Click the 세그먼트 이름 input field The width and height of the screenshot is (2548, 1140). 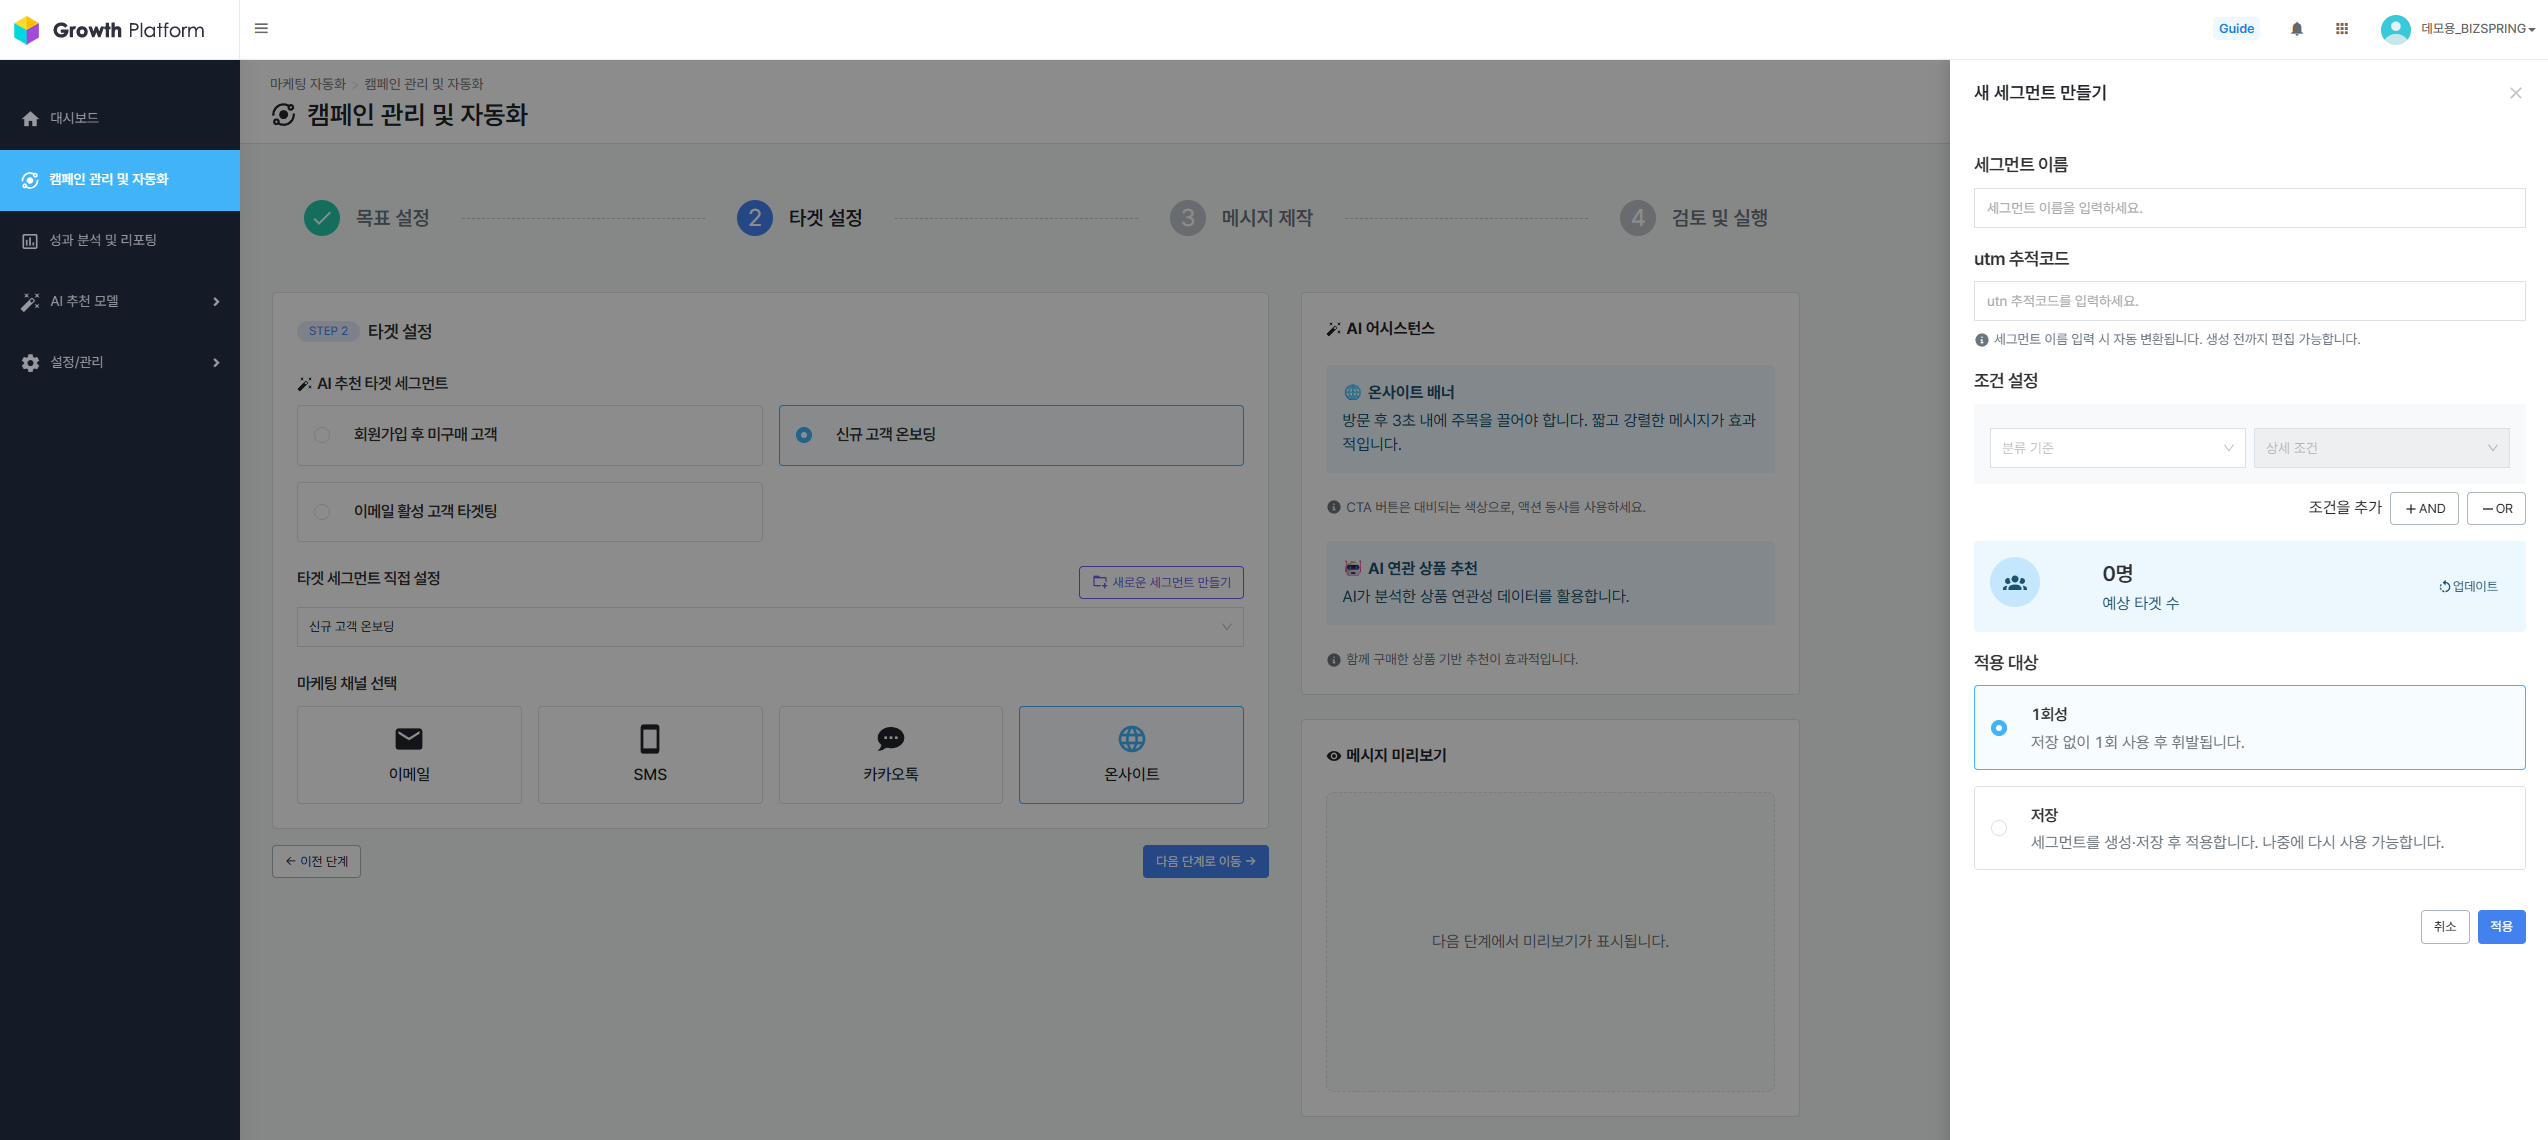pos(2248,208)
